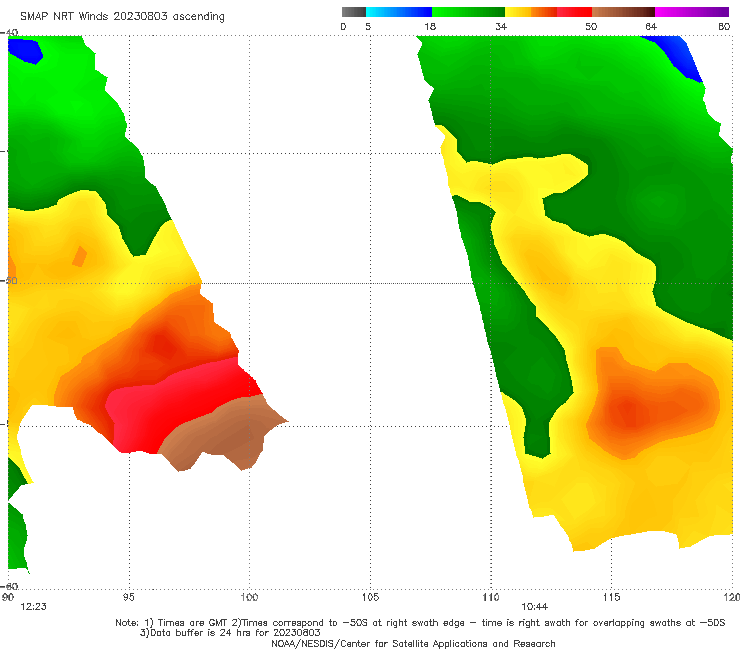
Task: Click the longitude axis label '110'
Action: [x=491, y=597]
